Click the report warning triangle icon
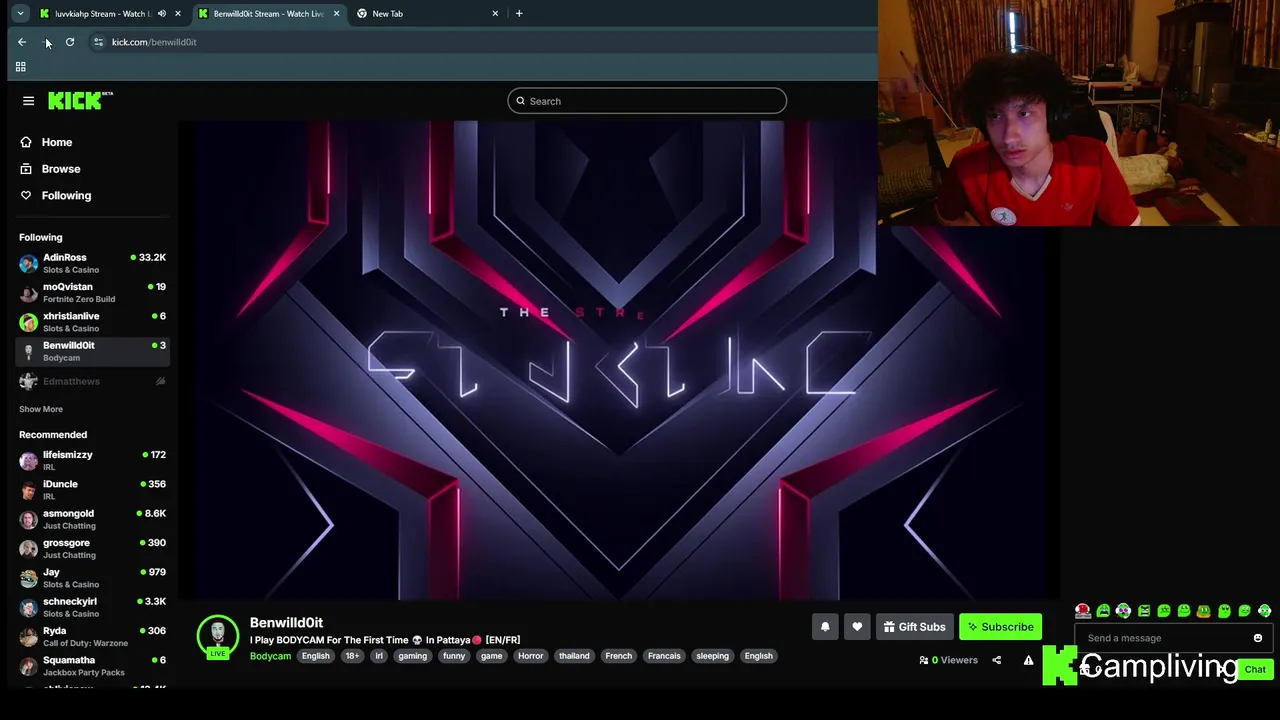 tap(1028, 660)
